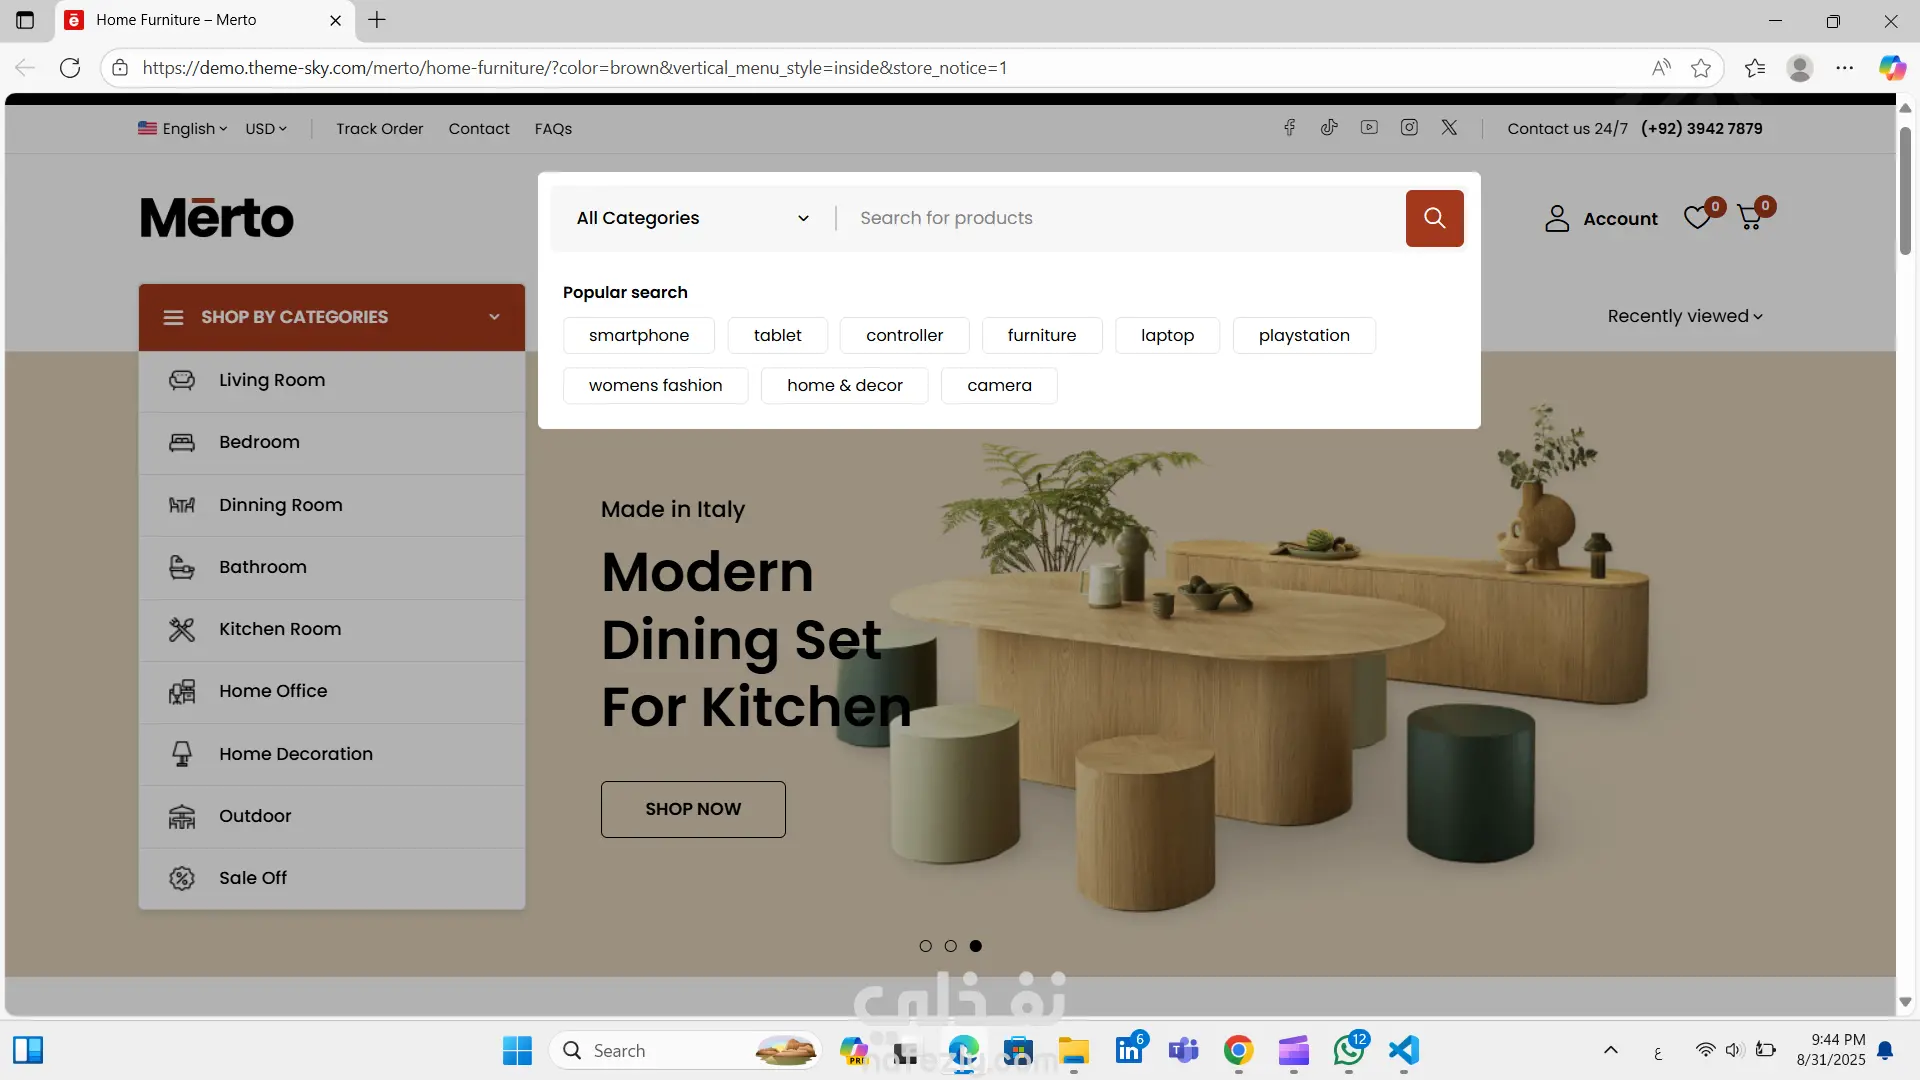This screenshot has width=1920, height=1080.
Task: Open the Instagram social icon
Action: (1409, 128)
